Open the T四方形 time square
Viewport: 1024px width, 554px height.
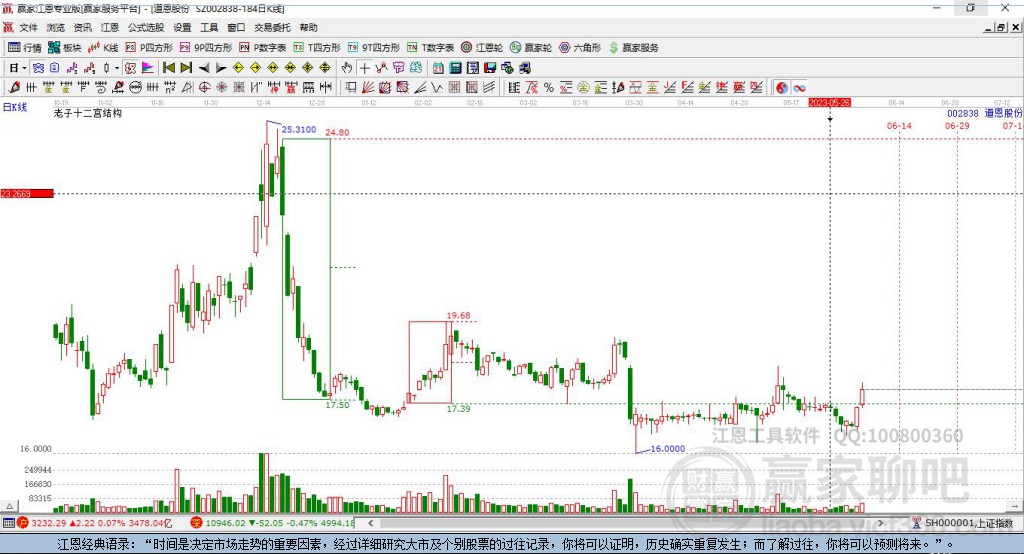coord(317,48)
